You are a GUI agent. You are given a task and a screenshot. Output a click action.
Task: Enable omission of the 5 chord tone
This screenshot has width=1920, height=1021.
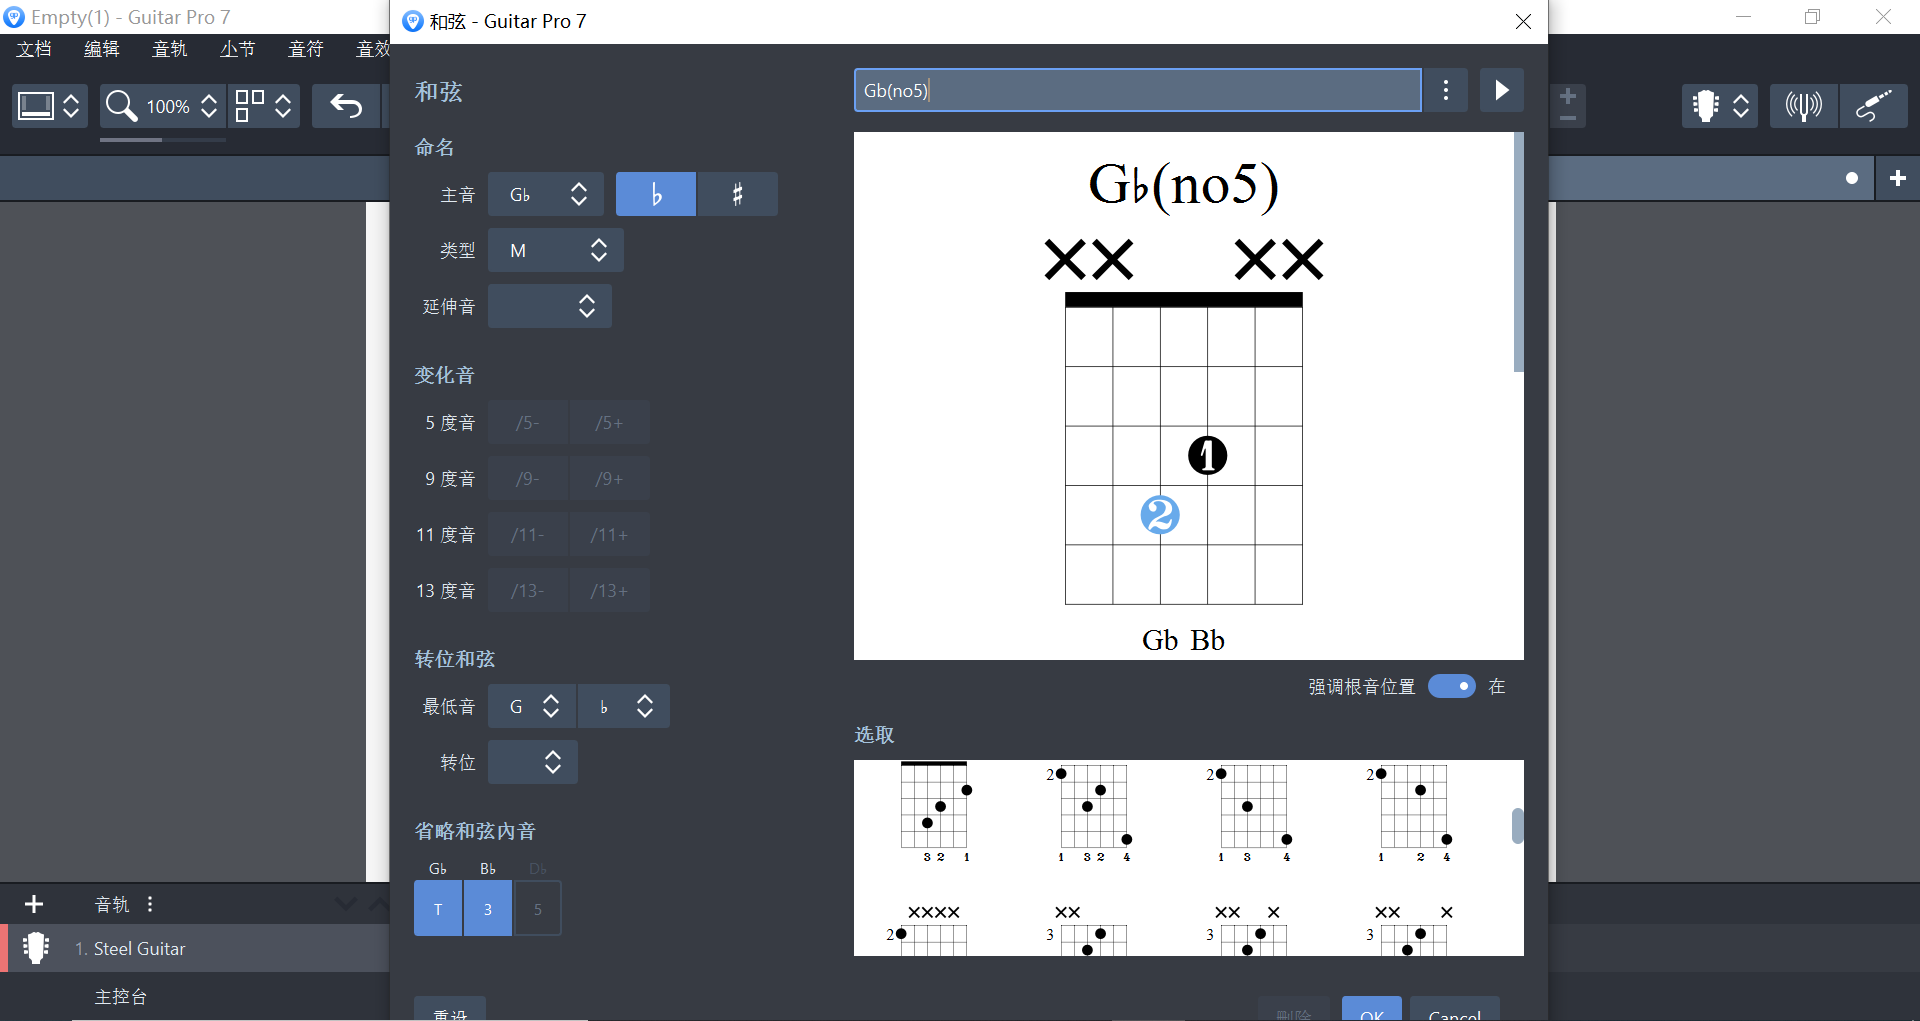[x=537, y=908]
